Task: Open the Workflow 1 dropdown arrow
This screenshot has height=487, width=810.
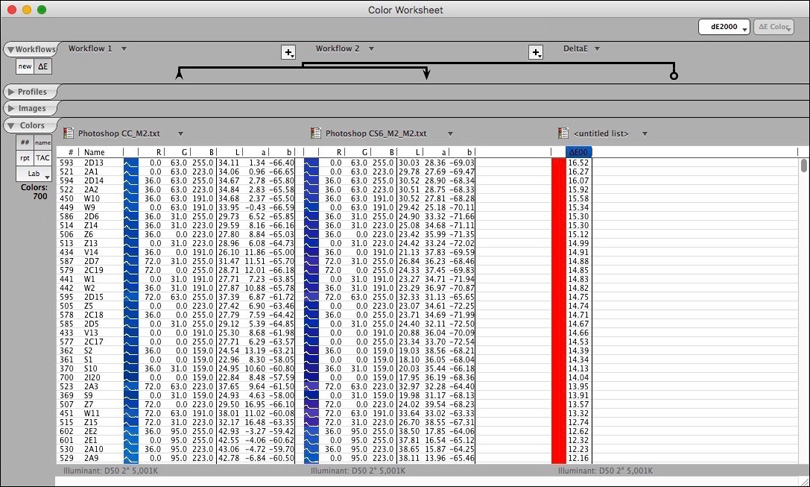Action: pyautogui.click(x=124, y=49)
